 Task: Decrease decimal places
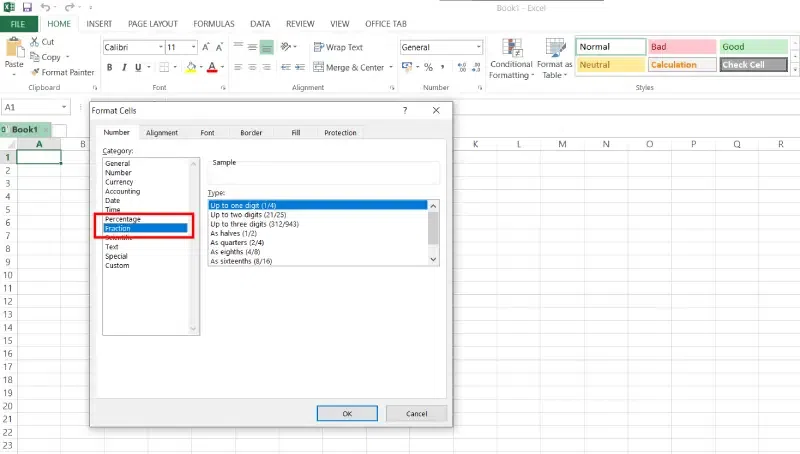[x=476, y=67]
